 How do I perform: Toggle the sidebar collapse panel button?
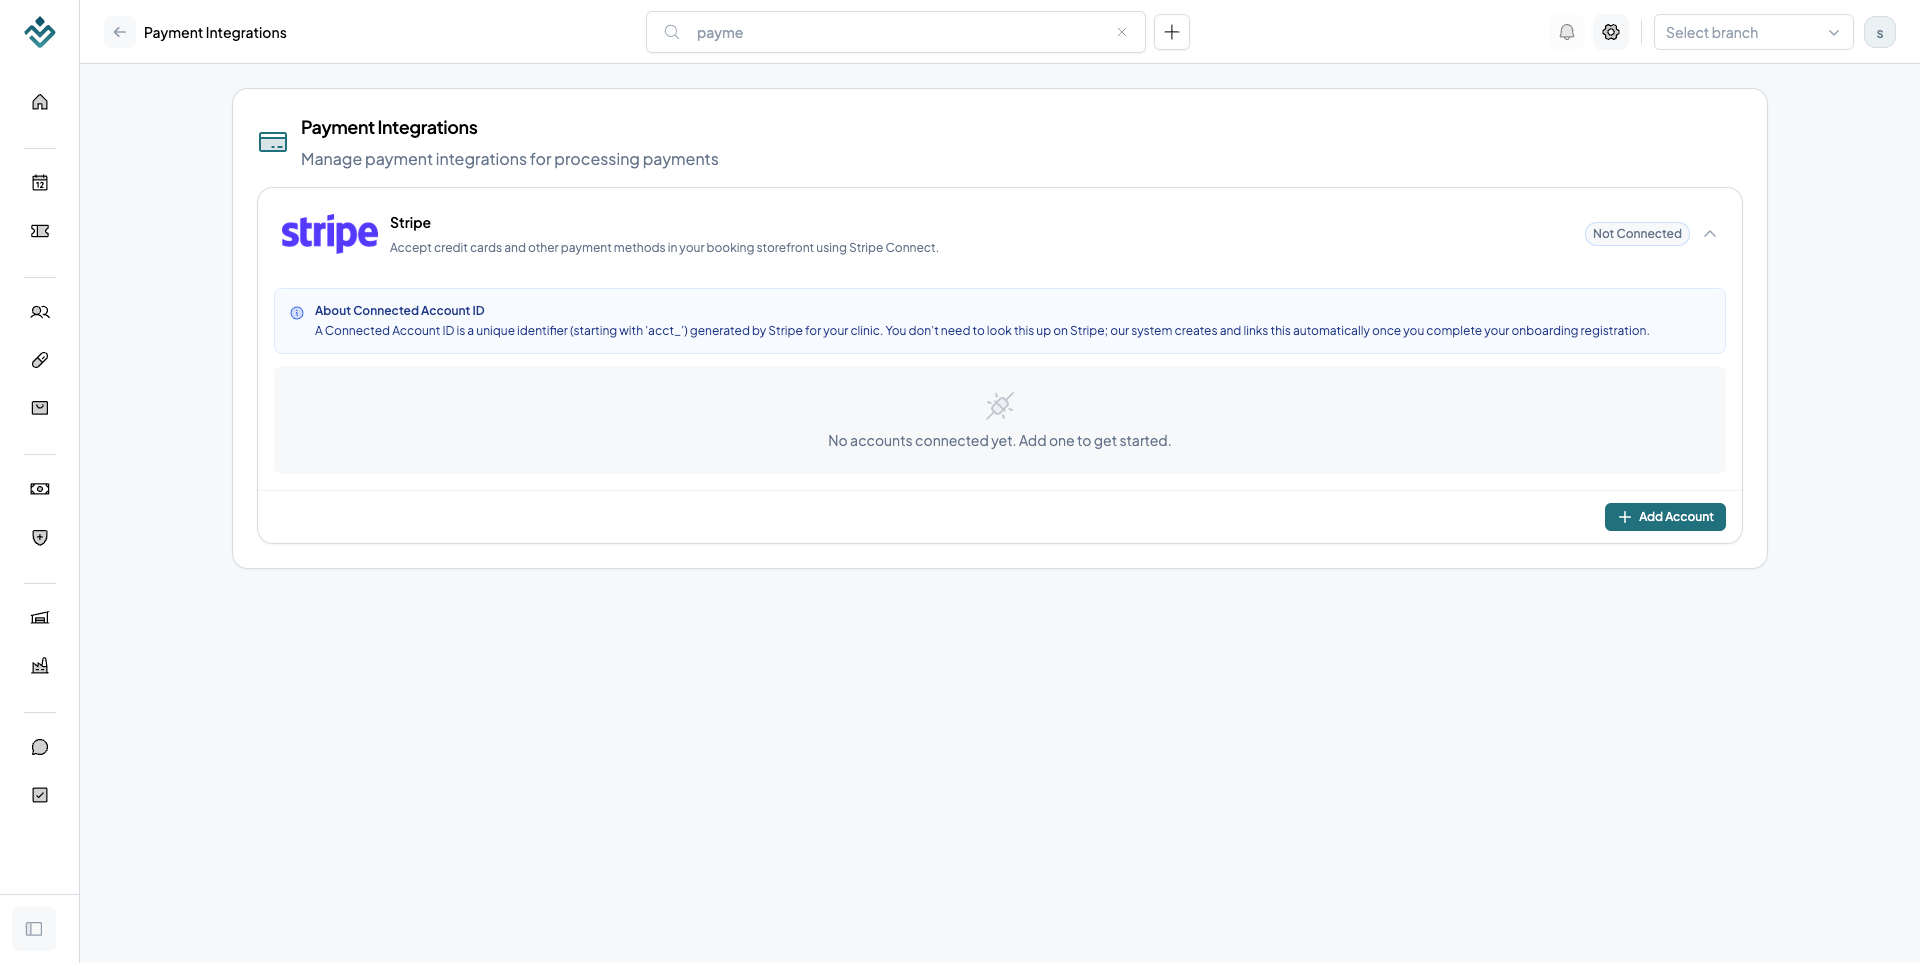point(34,929)
